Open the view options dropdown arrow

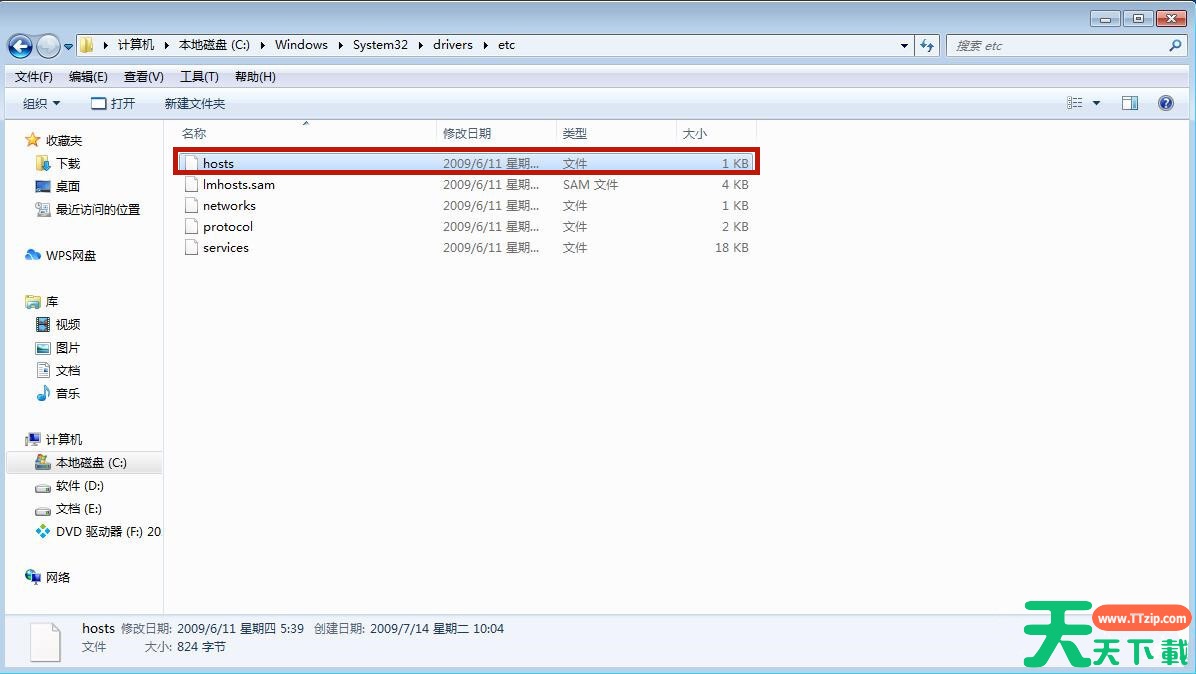click(1096, 103)
